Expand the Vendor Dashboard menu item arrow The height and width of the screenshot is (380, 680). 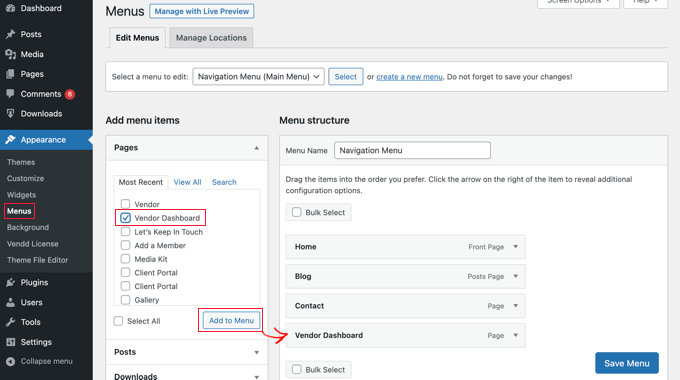(516, 335)
